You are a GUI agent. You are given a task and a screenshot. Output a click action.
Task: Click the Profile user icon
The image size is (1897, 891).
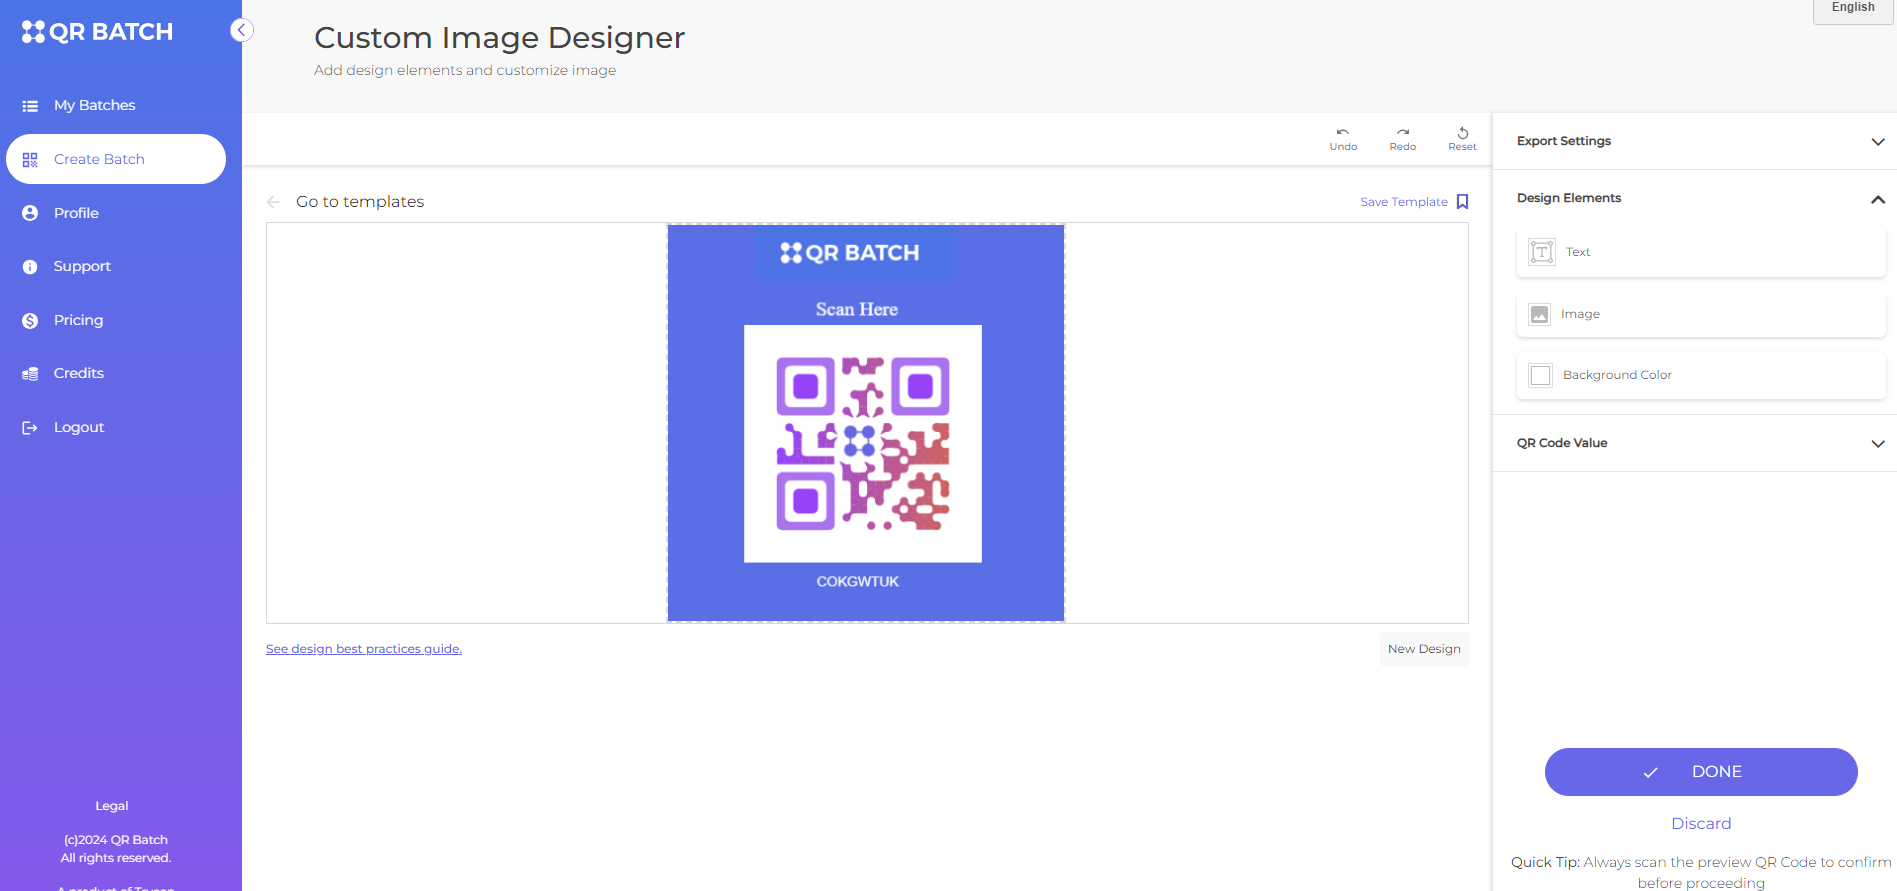tap(30, 213)
